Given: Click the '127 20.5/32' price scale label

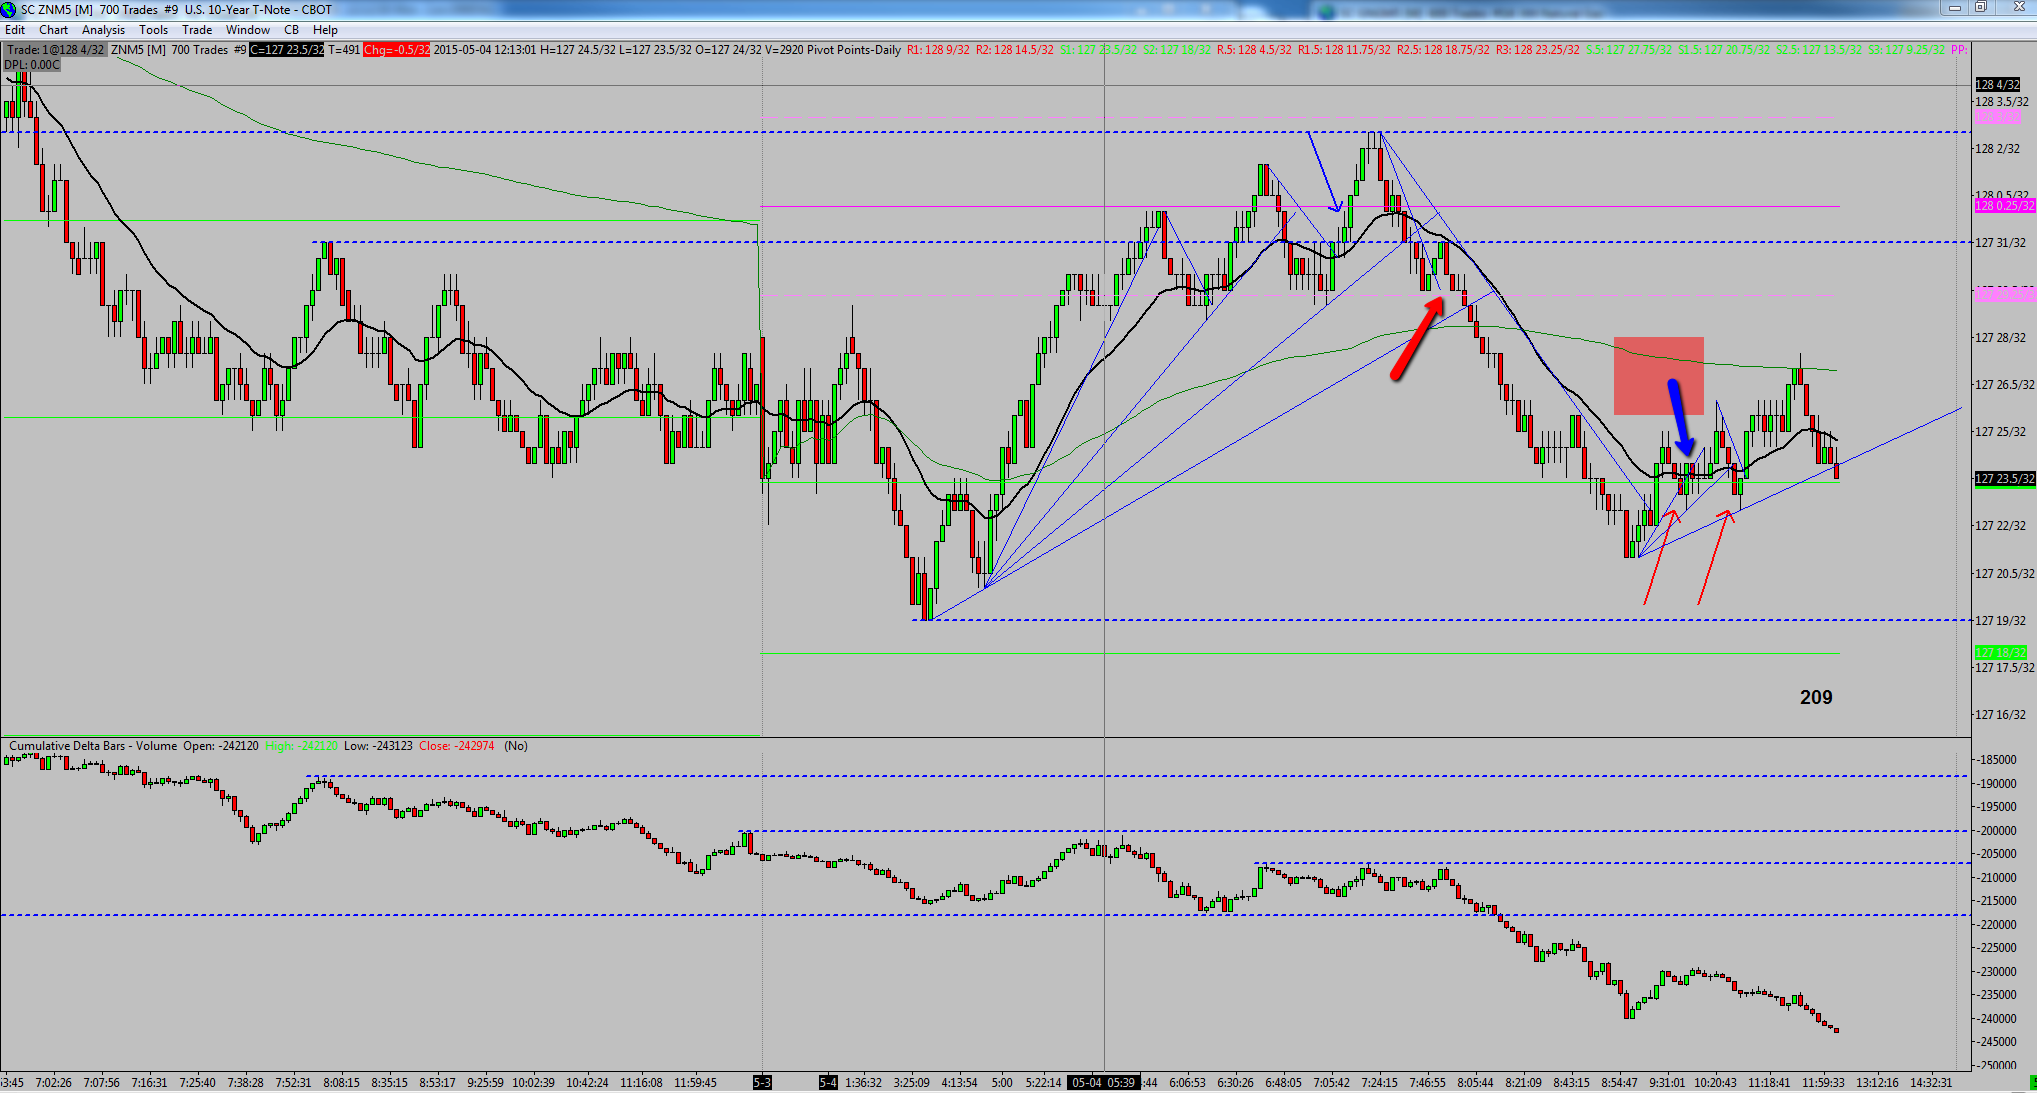Looking at the screenshot, I should point(2005,574).
